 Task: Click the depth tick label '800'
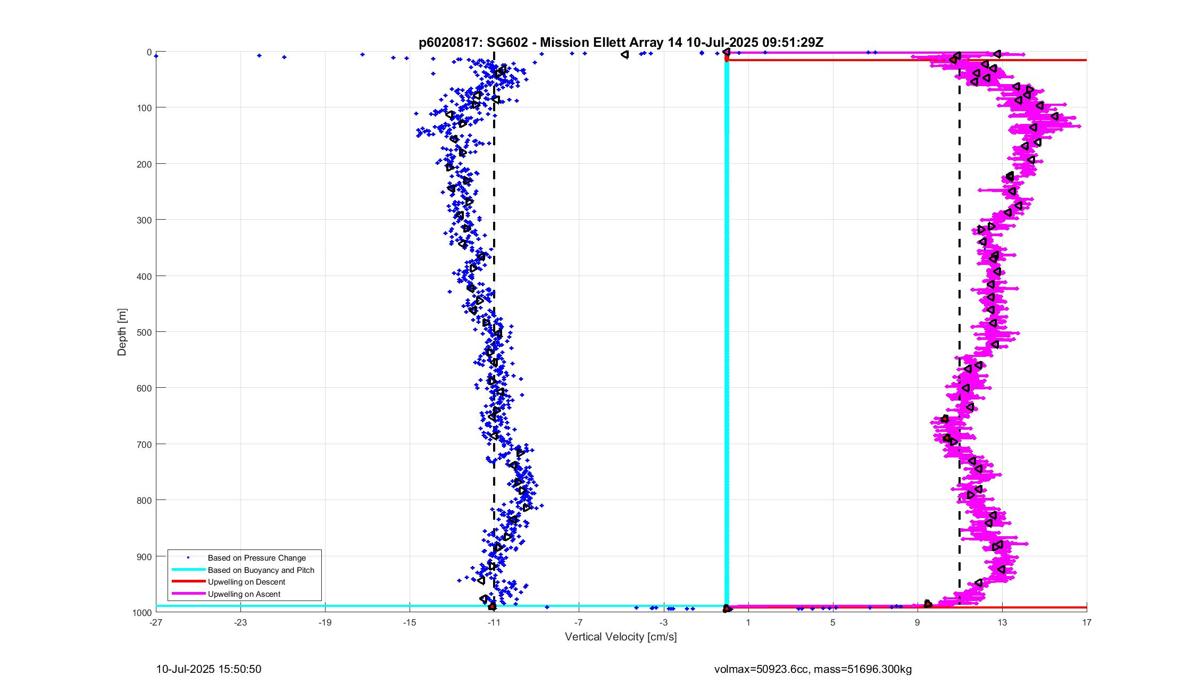pyautogui.click(x=143, y=500)
